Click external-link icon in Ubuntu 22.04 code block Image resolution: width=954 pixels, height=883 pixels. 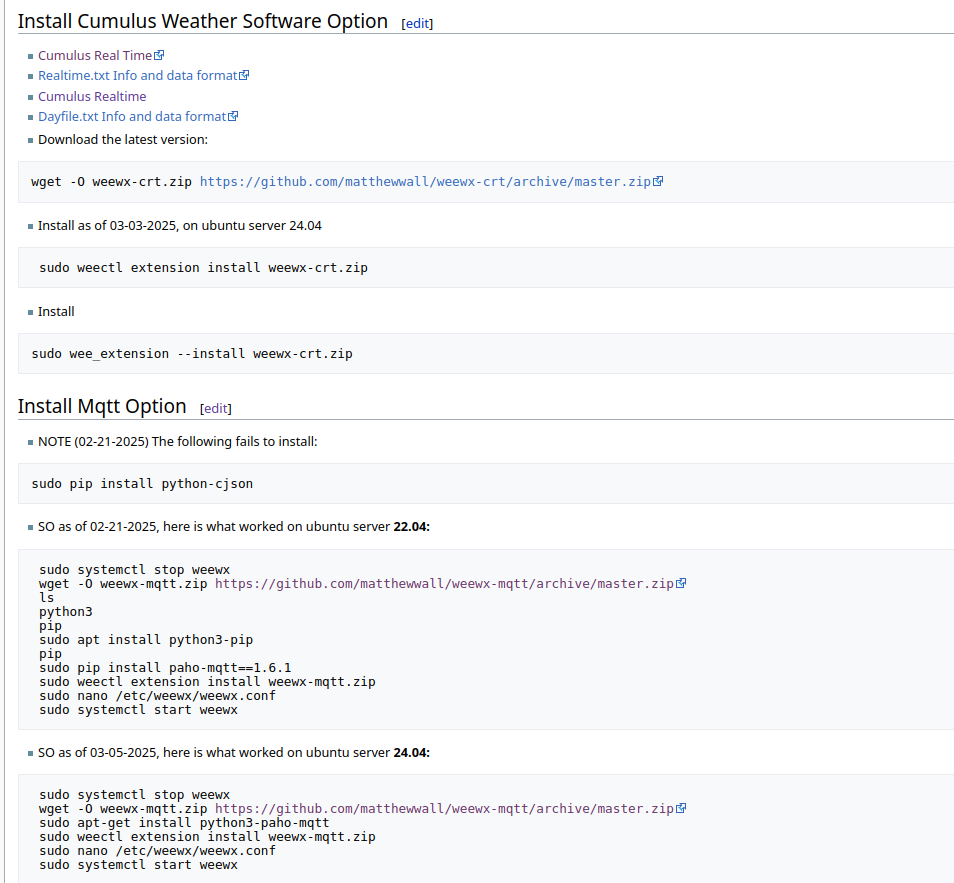click(x=681, y=584)
